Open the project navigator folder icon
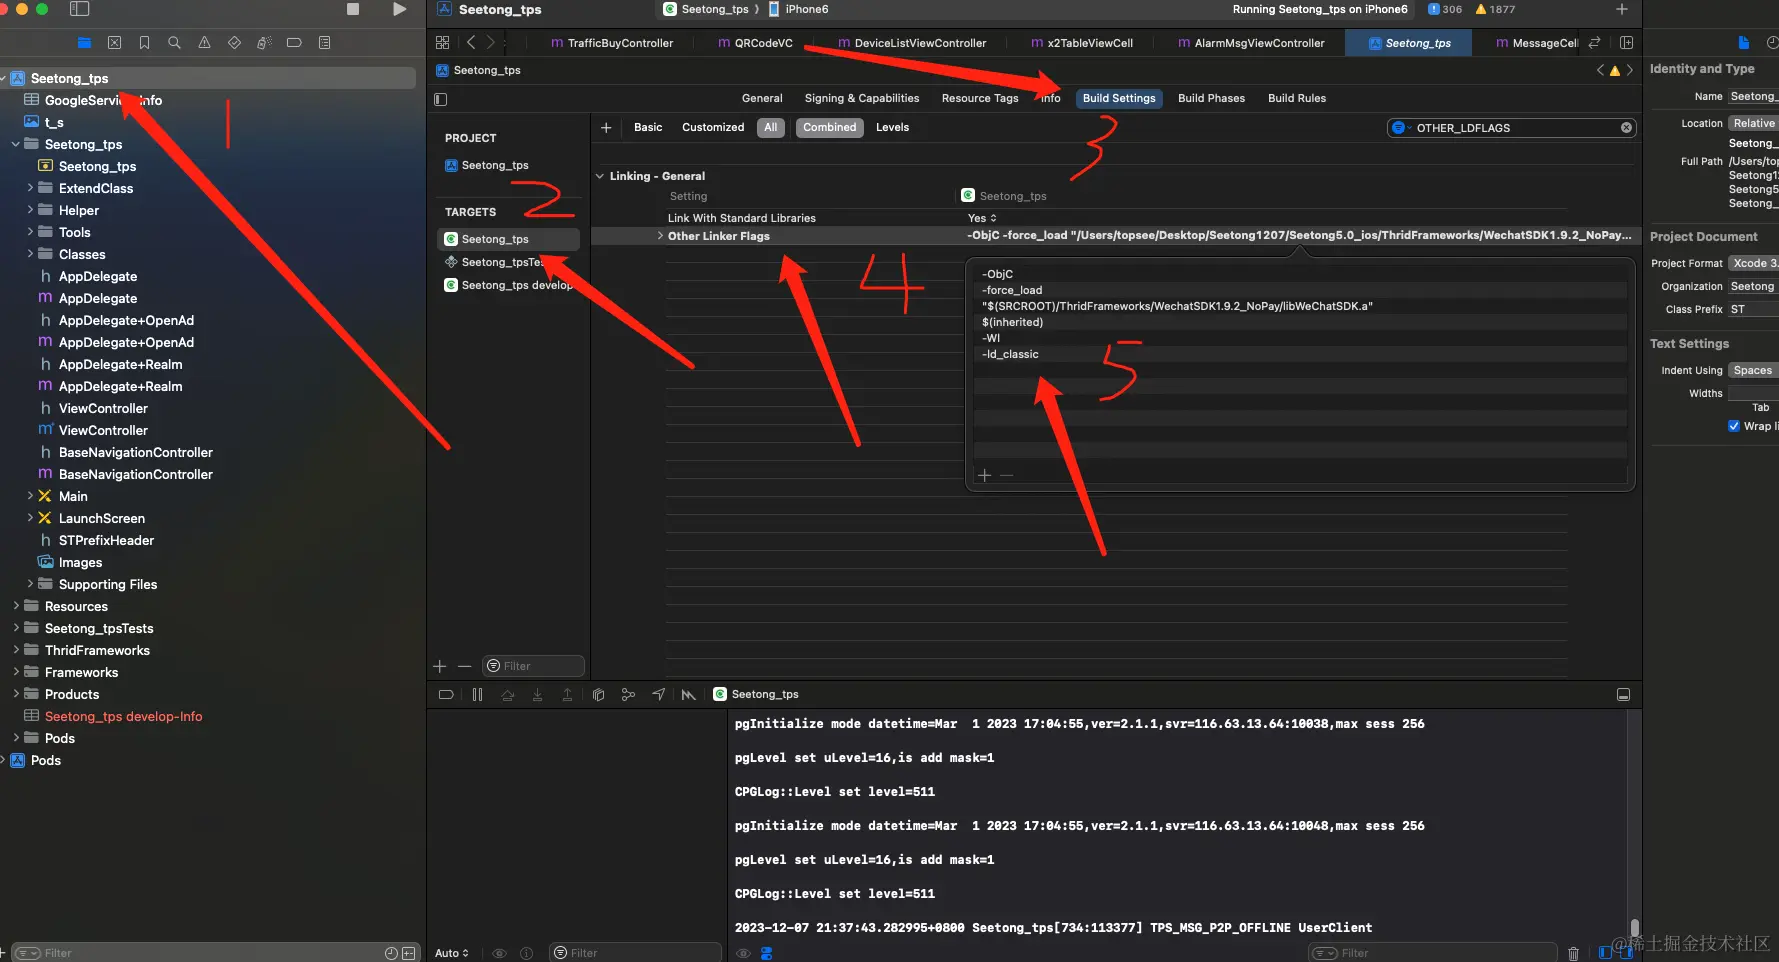 (x=84, y=43)
